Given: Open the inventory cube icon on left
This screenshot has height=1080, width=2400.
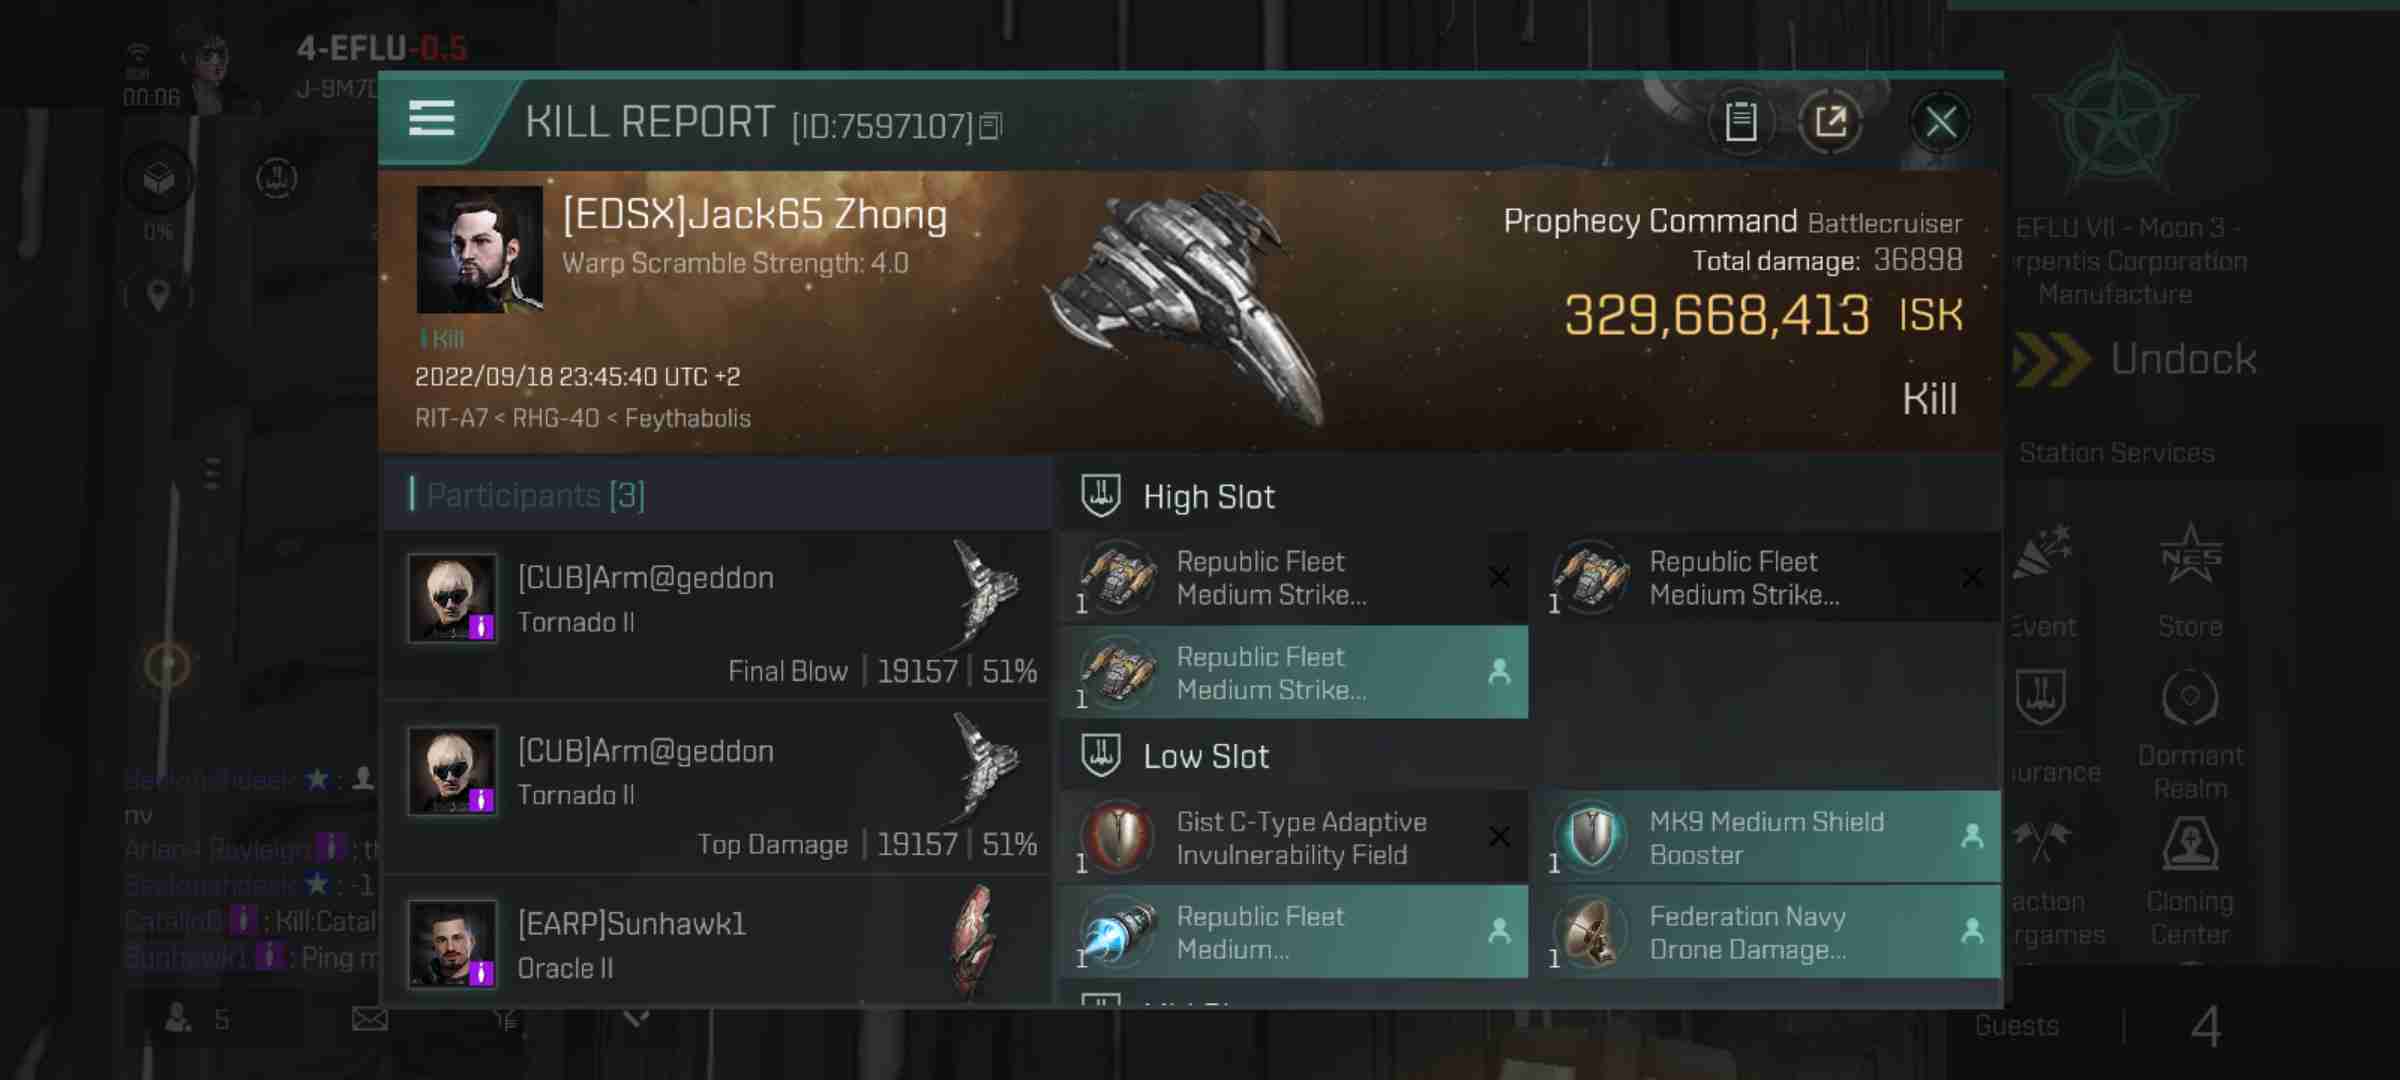Looking at the screenshot, I should pyautogui.click(x=159, y=180).
